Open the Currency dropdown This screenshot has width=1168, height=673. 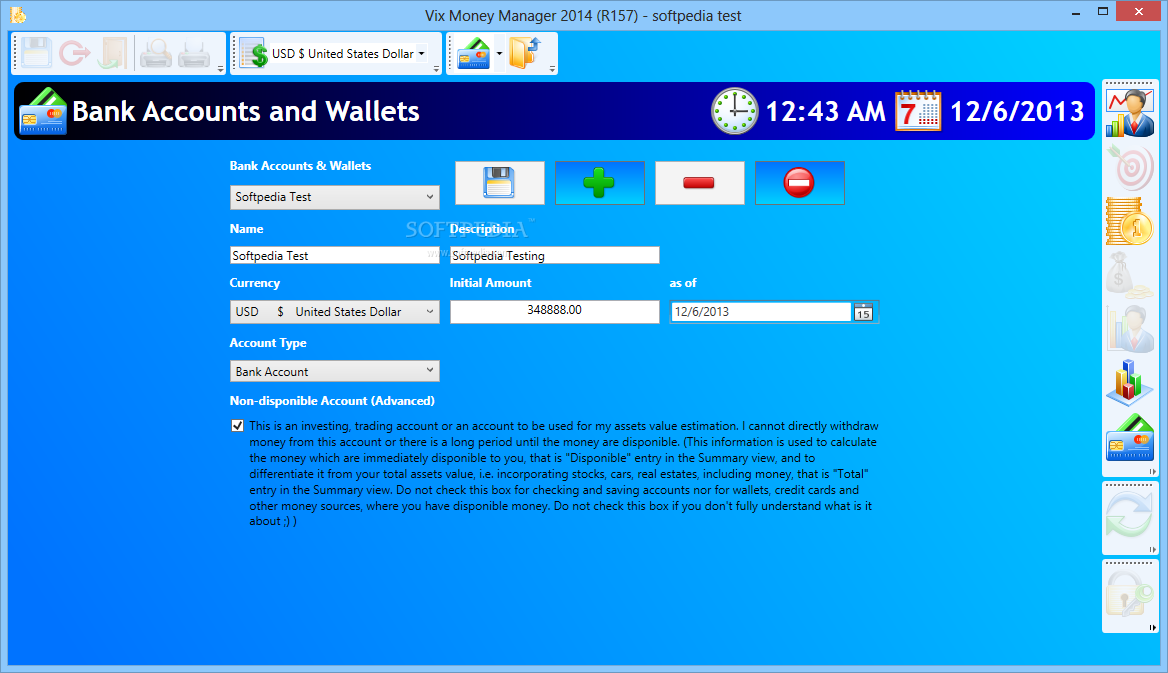pos(334,312)
